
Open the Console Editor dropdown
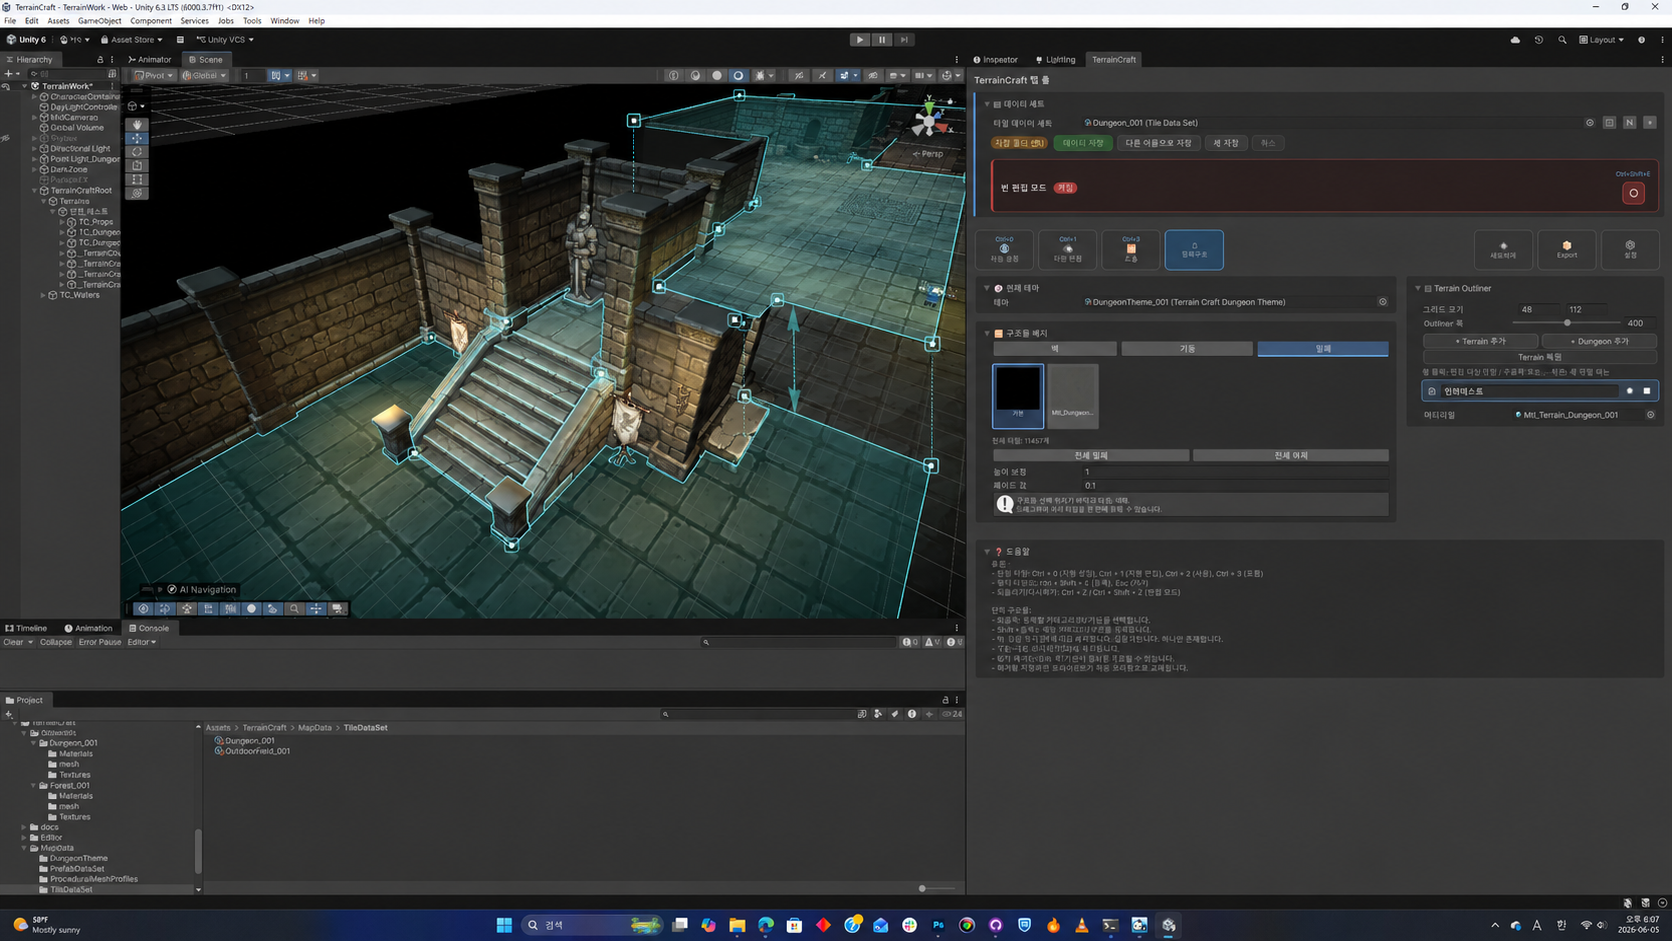pyautogui.click(x=142, y=642)
